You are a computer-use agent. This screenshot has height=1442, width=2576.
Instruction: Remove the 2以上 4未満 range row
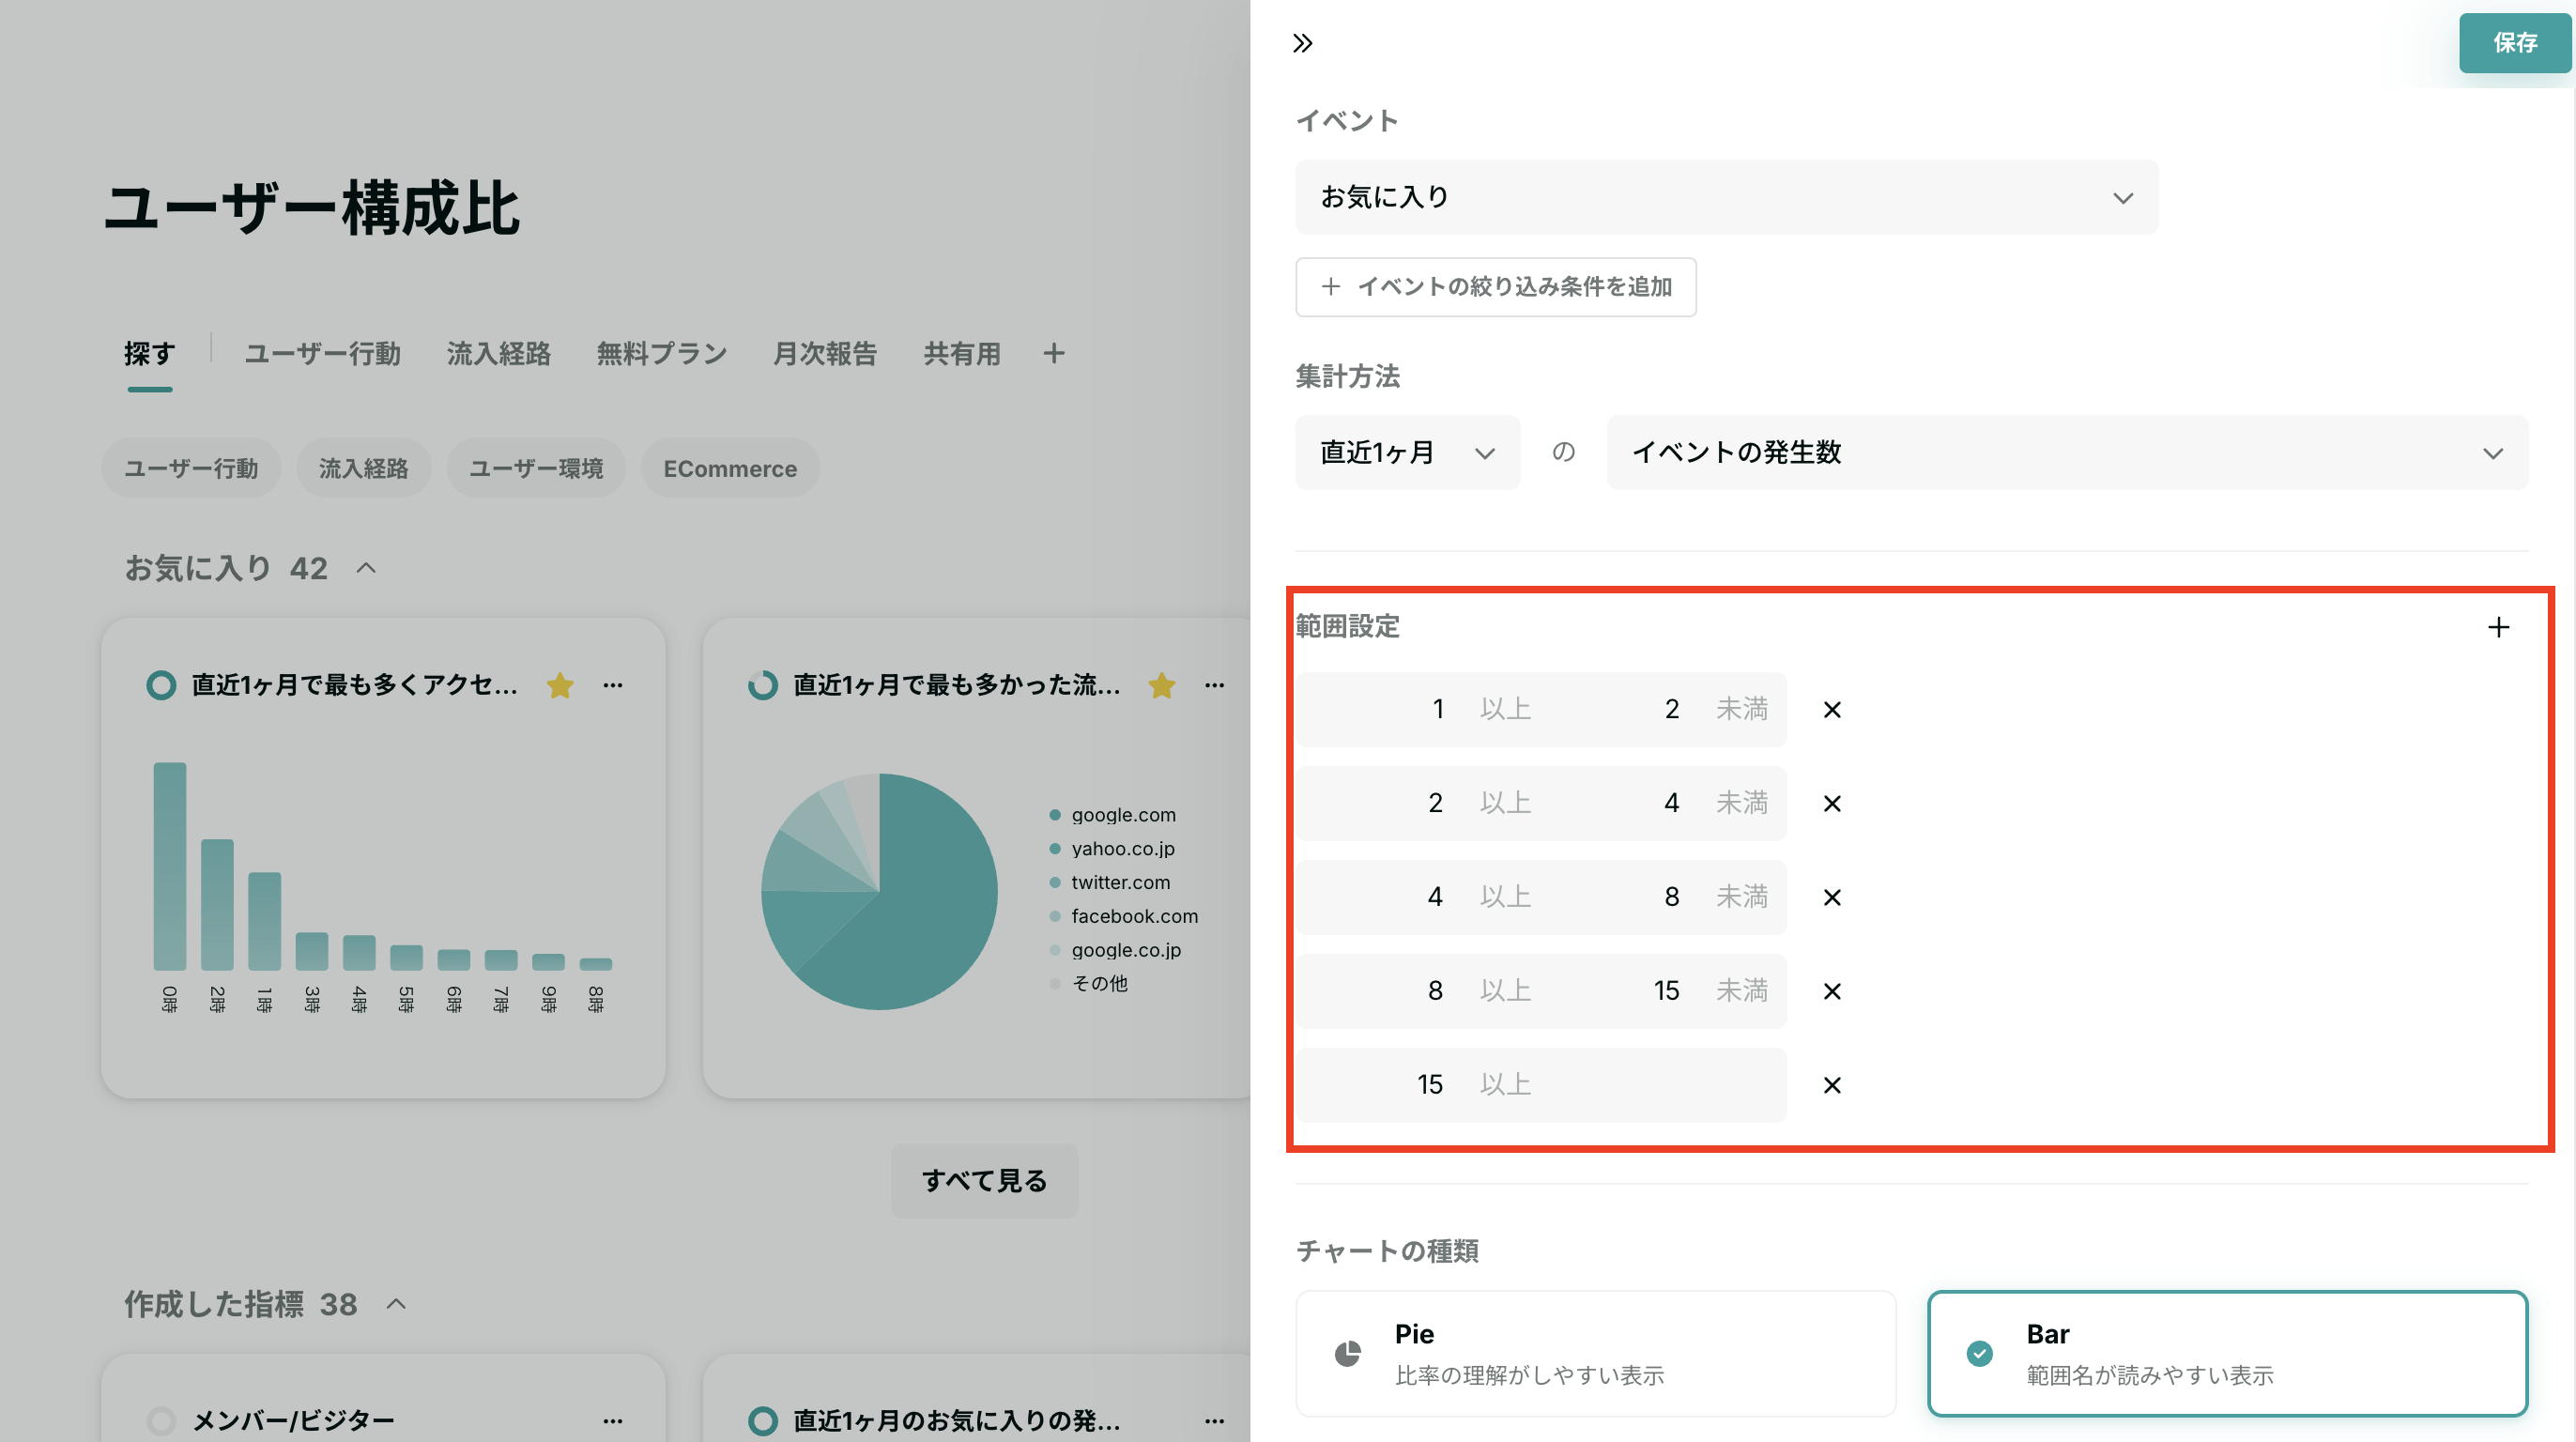1832,804
